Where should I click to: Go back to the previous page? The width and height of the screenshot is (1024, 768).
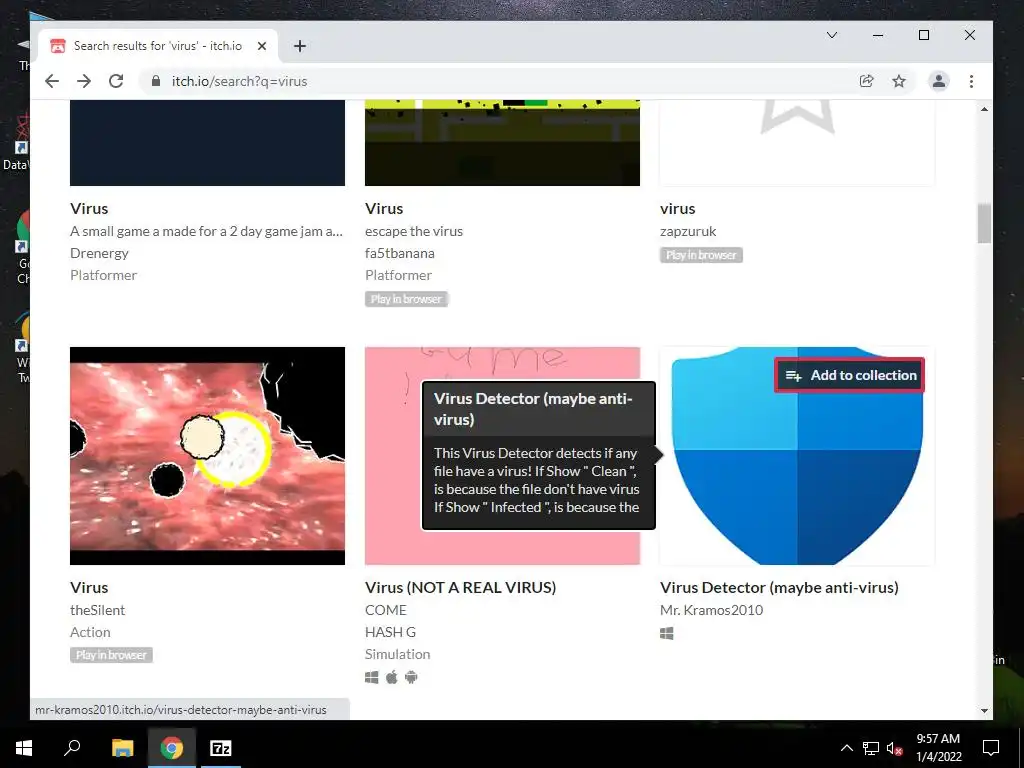point(52,81)
